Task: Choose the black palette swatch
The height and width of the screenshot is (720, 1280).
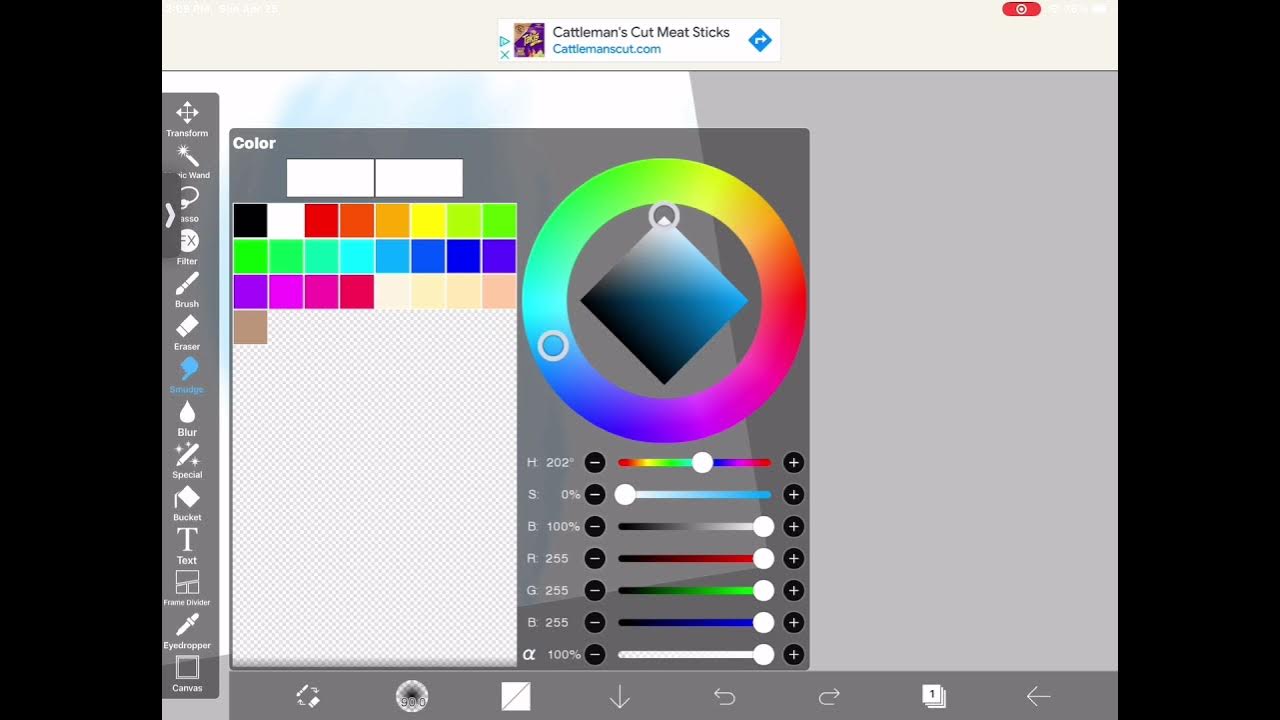Action: pos(250,220)
